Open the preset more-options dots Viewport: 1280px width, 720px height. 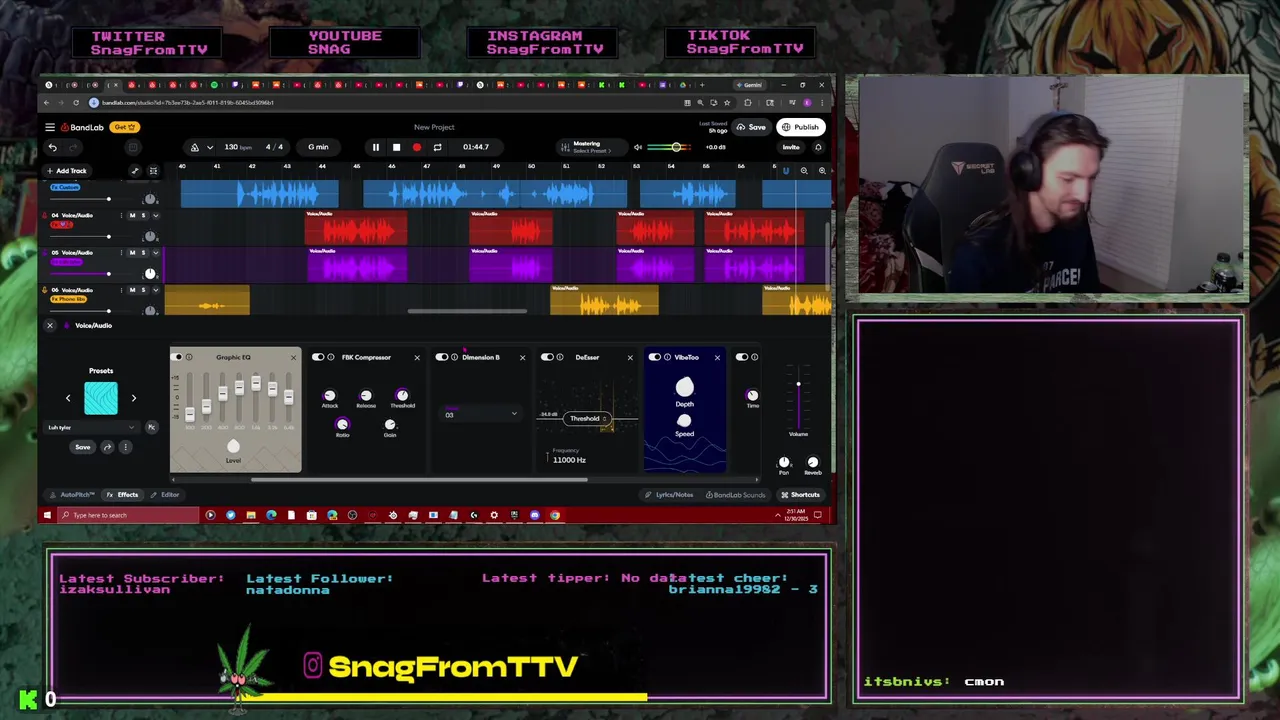(125, 447)
